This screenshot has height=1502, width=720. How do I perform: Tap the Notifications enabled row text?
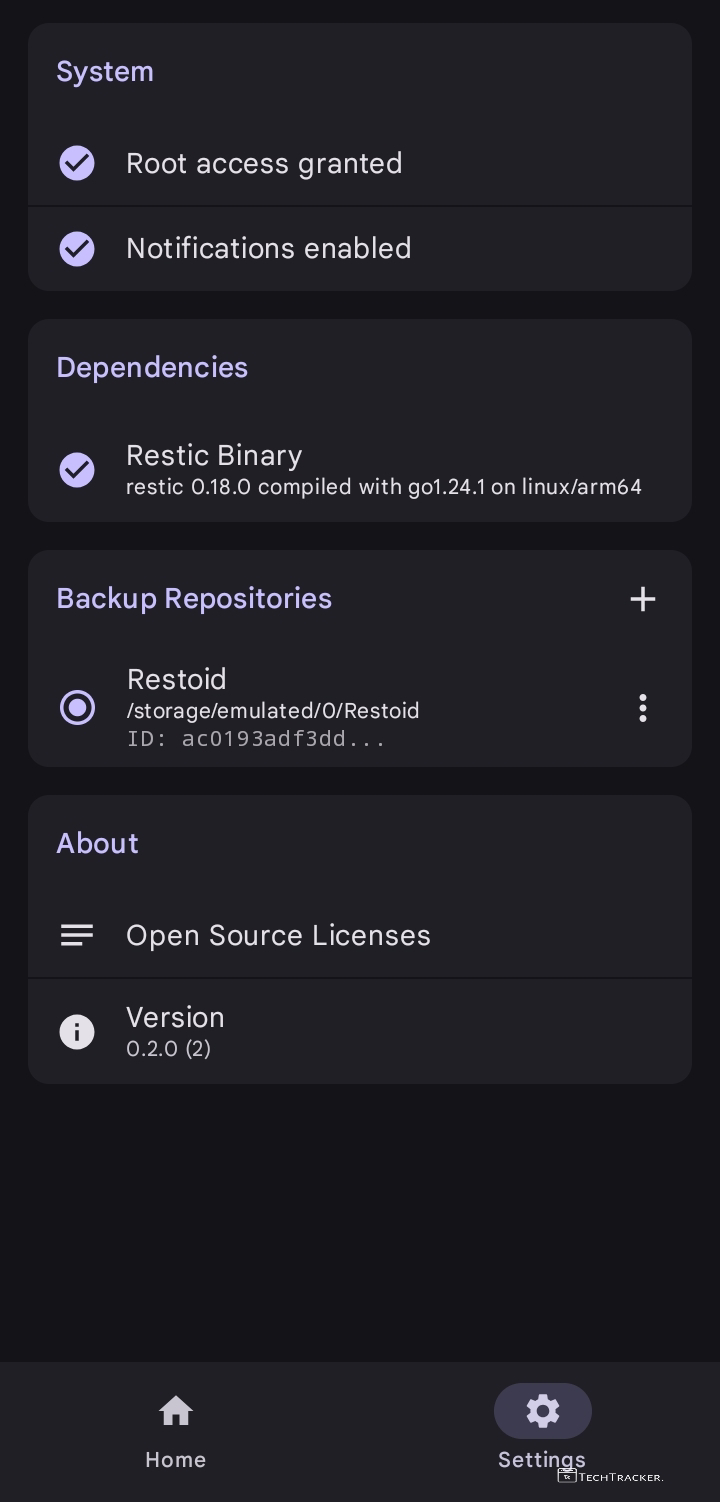point(268,248)
